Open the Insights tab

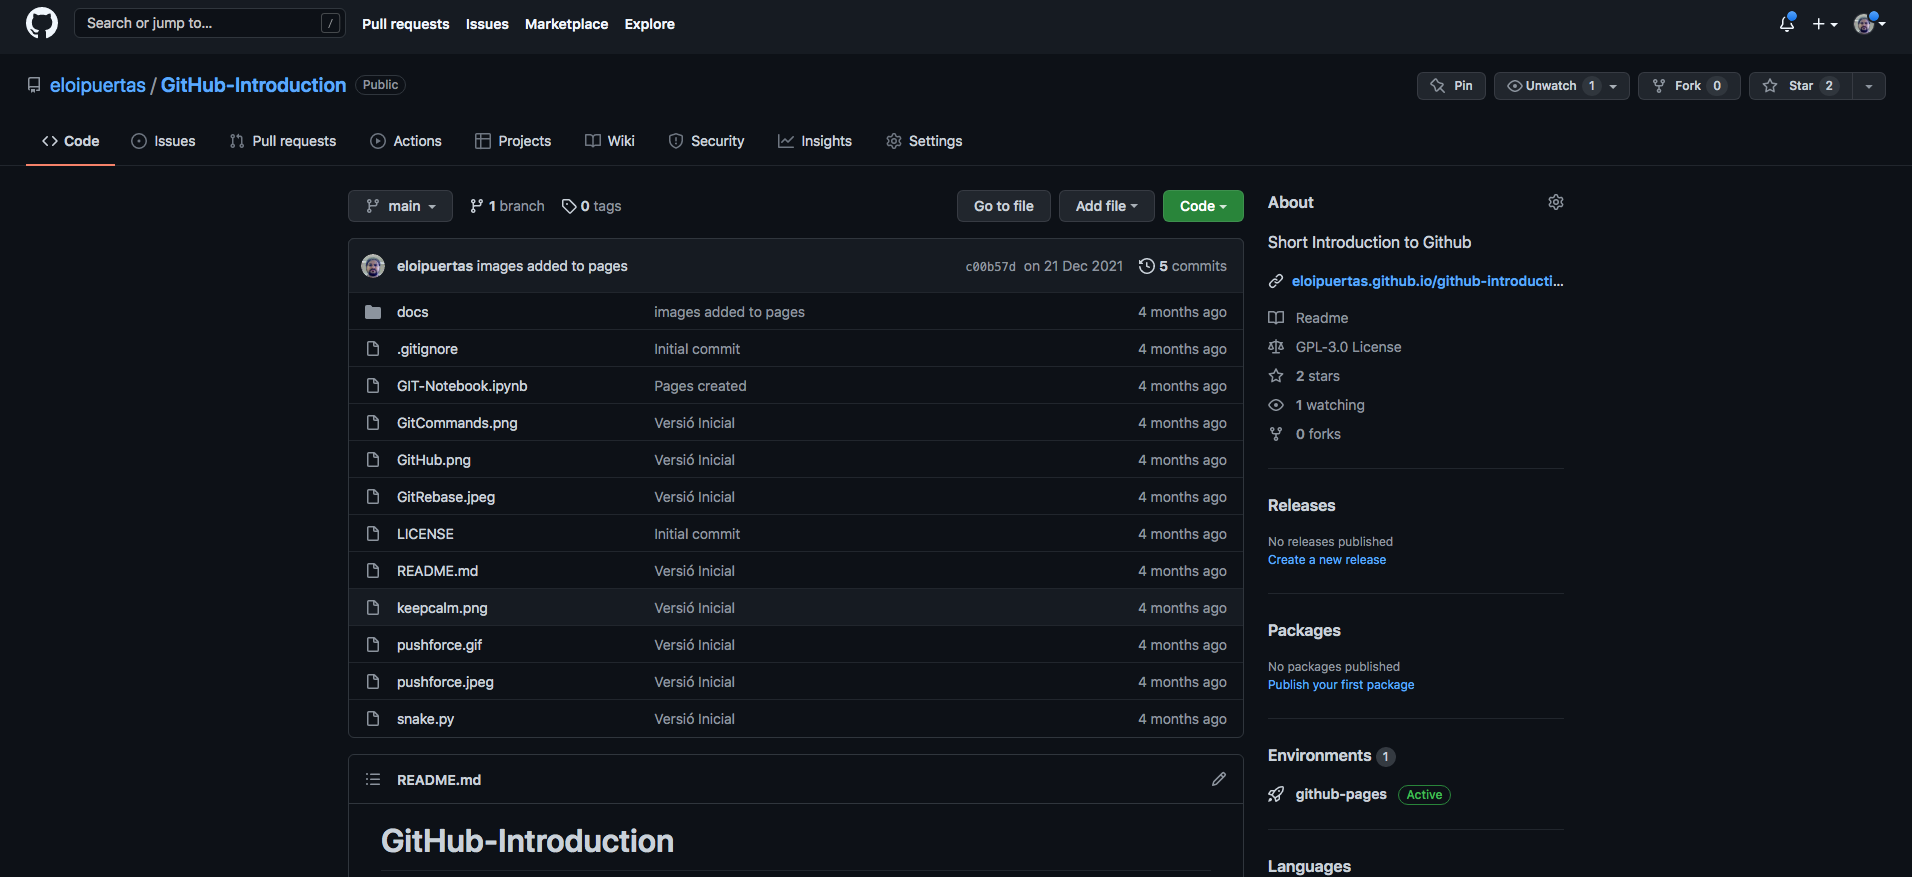coord(815,141)
